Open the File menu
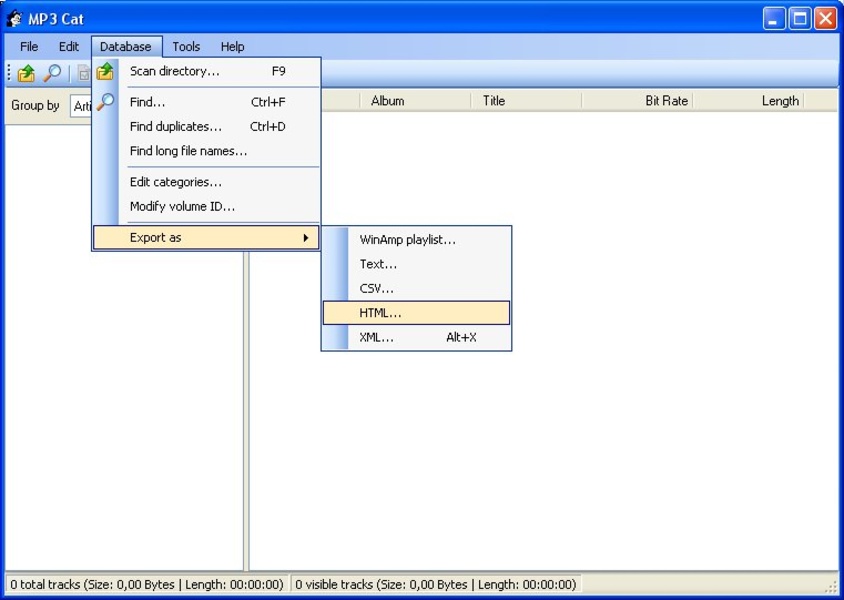 coord(29,47)
